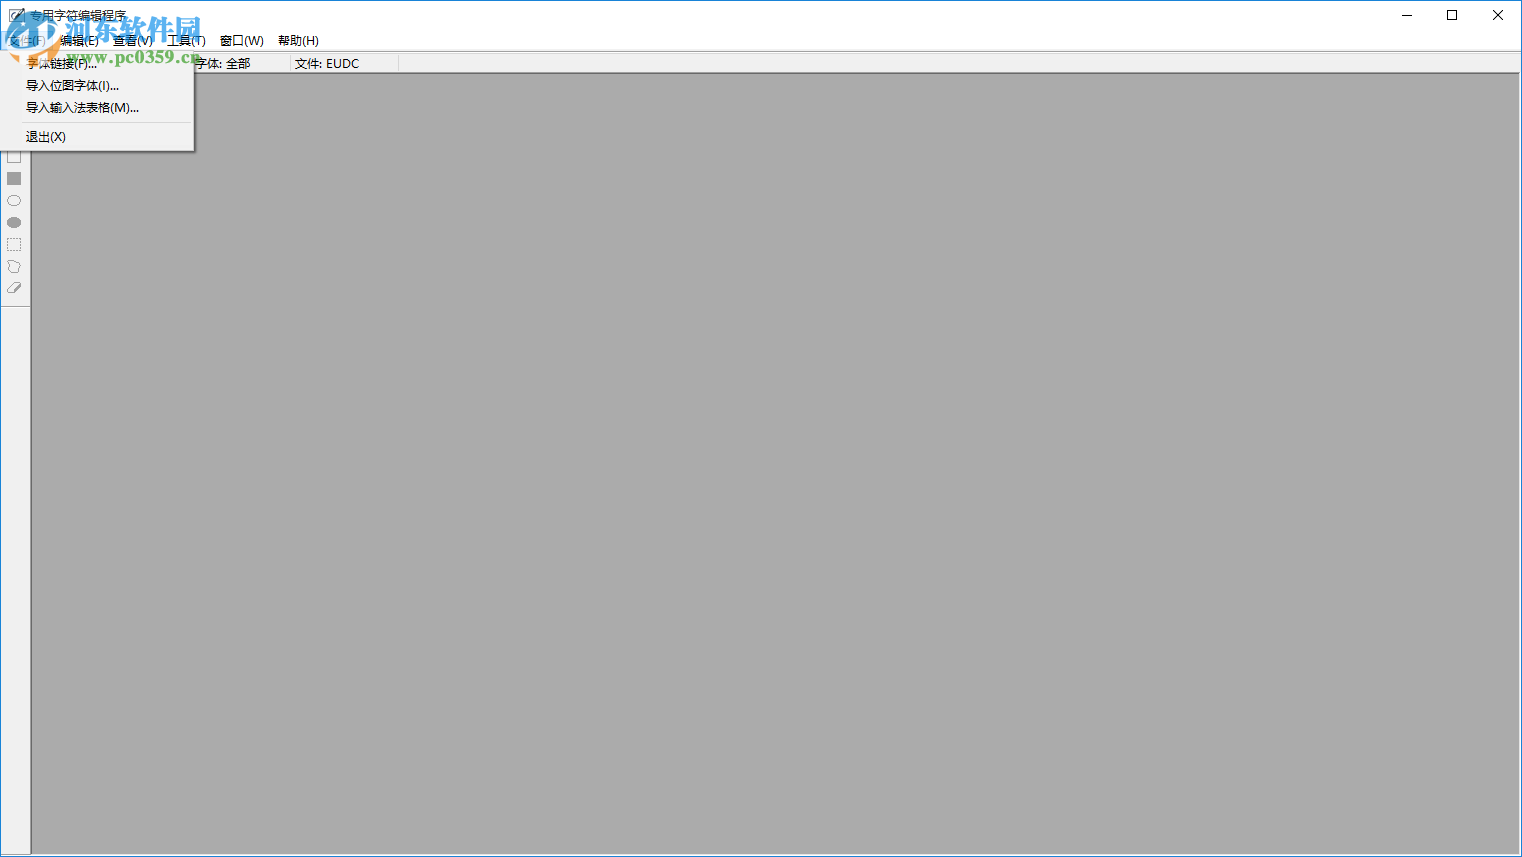Open the 查看(V) menu

[x=133, y=41]
